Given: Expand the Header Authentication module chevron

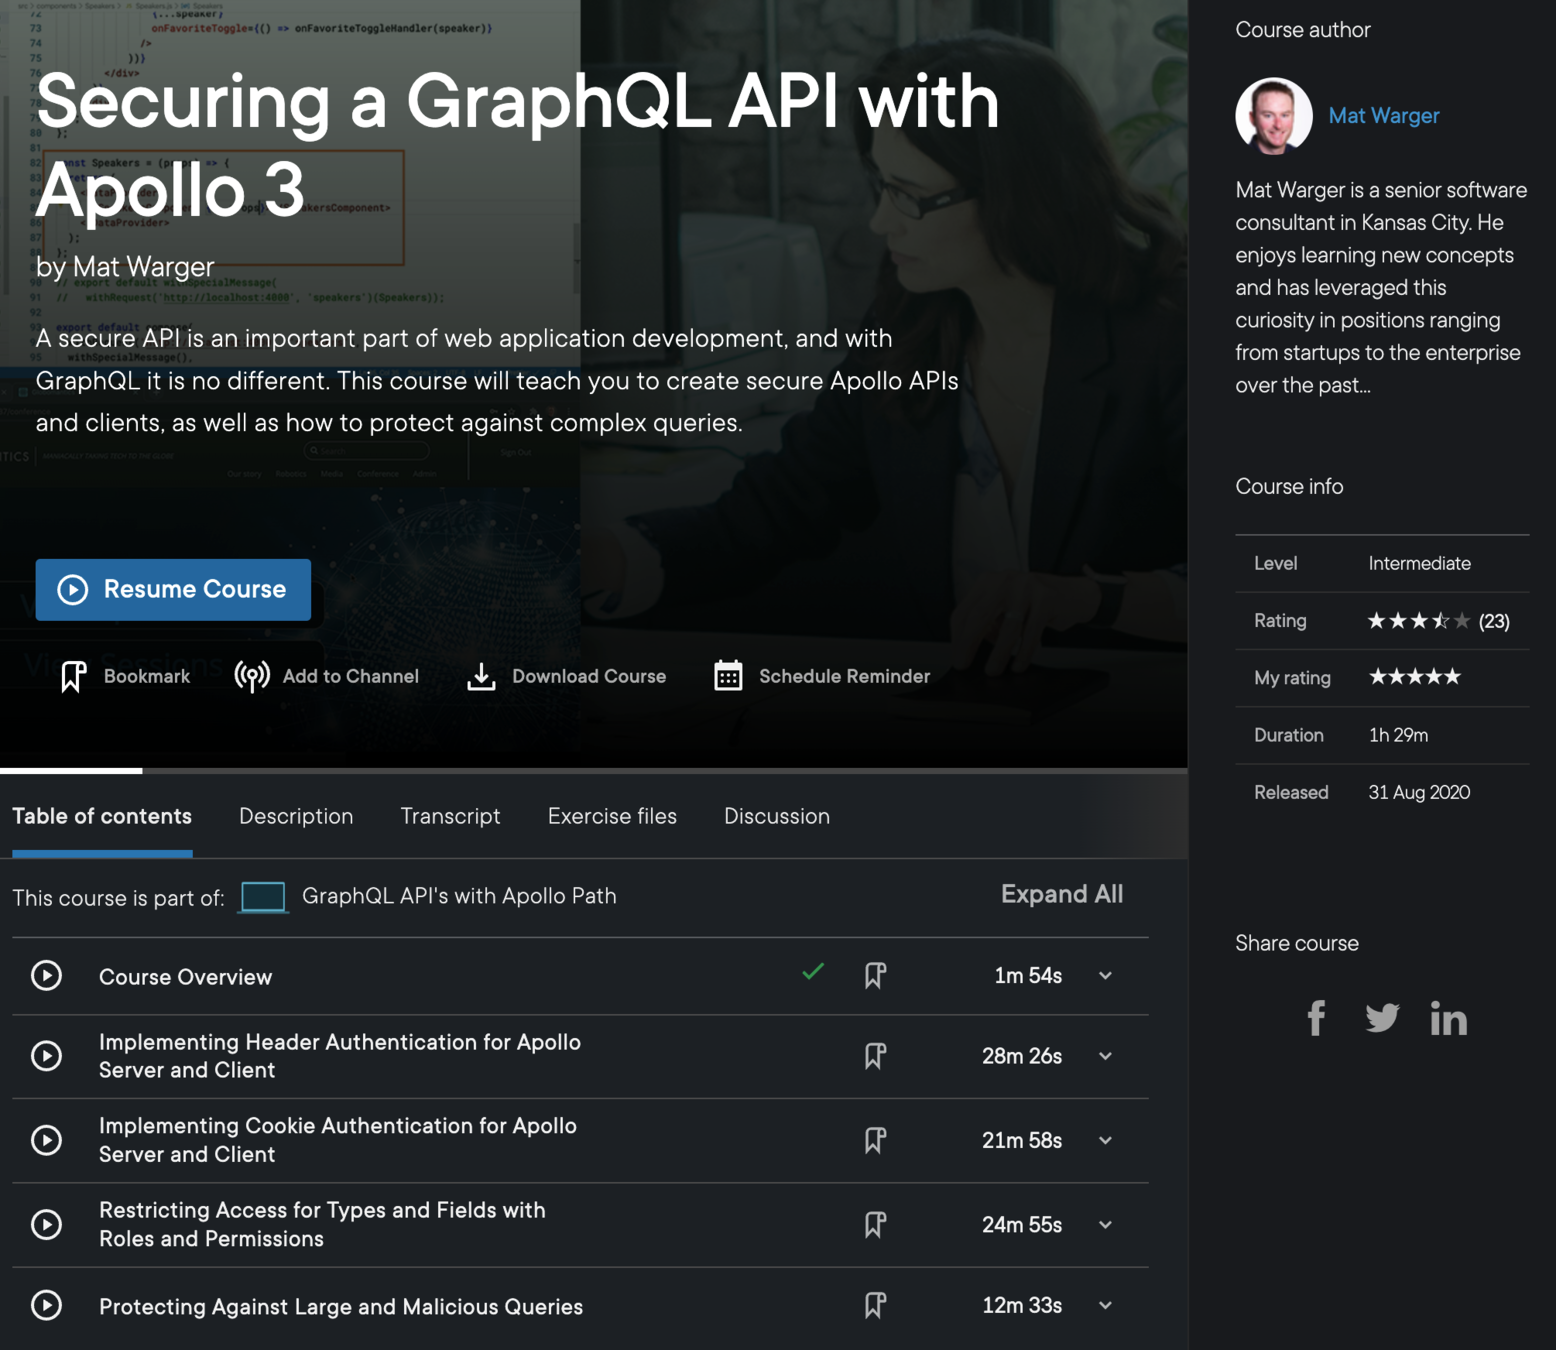Looking at the screenshot, I should pyautogui.click(x=1105, y=1057).
